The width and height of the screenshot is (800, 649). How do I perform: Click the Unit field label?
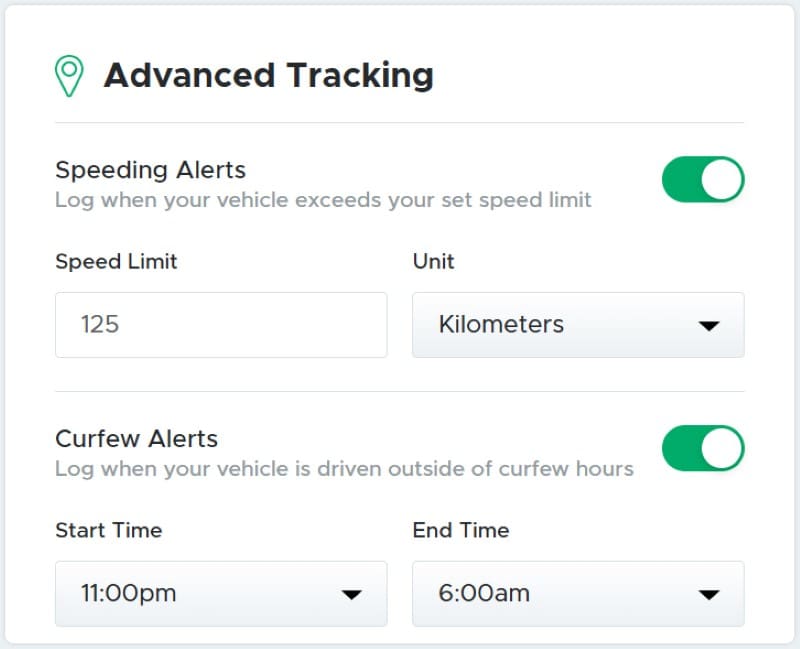point(433,261)
